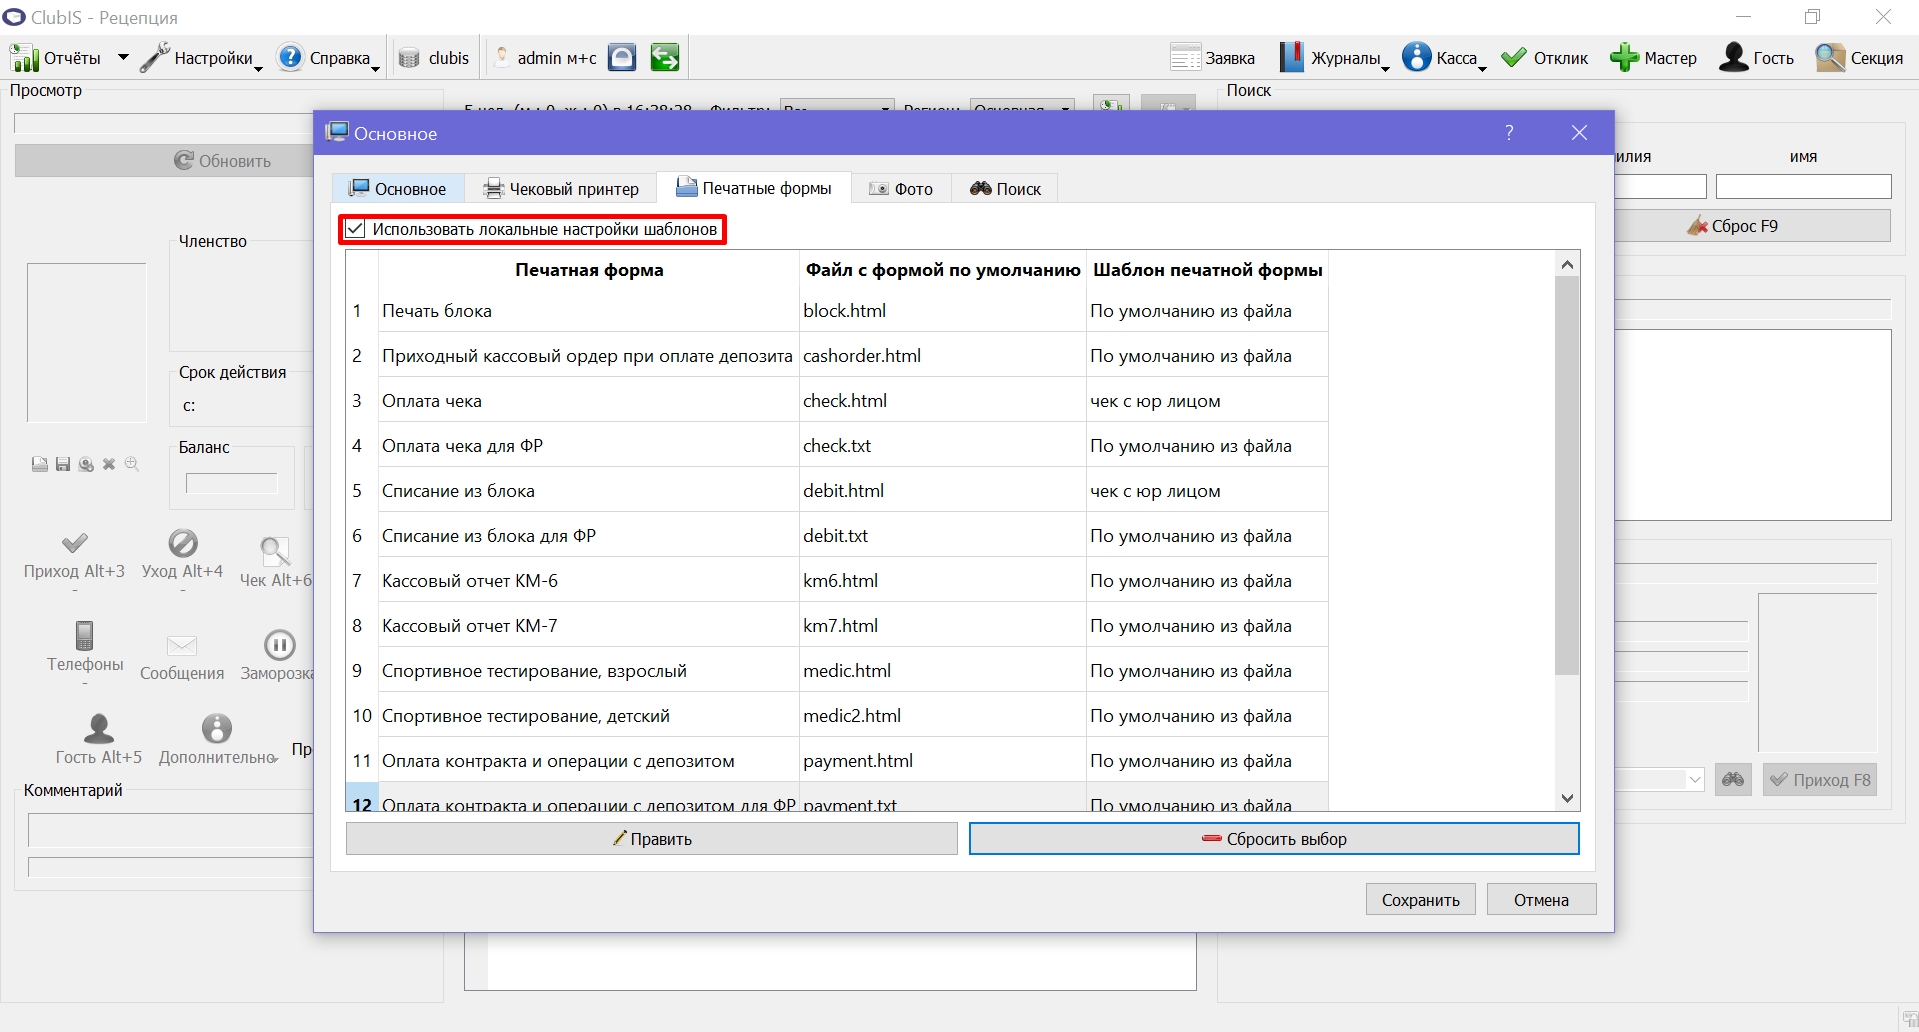The width and height of the screenshot is (1919, 1032).
Task: Open Настройки wrench settings menu
Action: [x=155, y=58]
